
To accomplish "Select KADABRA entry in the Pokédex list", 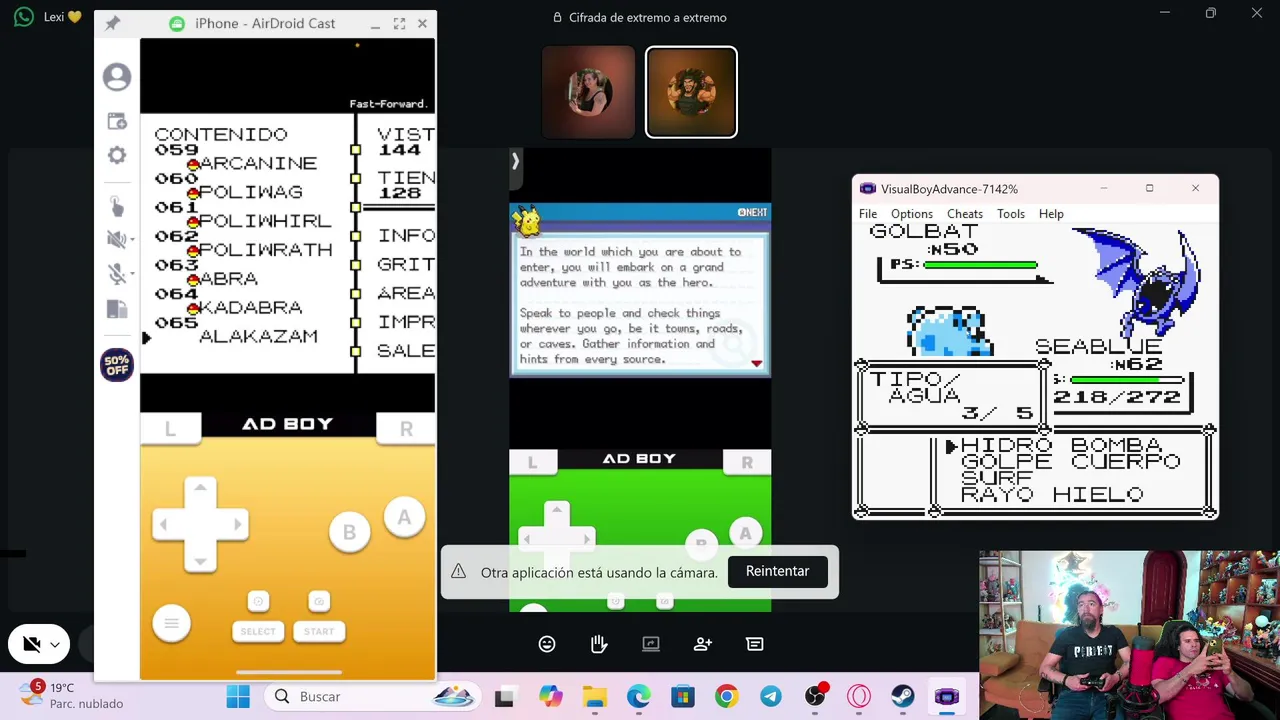I will 250,308.
